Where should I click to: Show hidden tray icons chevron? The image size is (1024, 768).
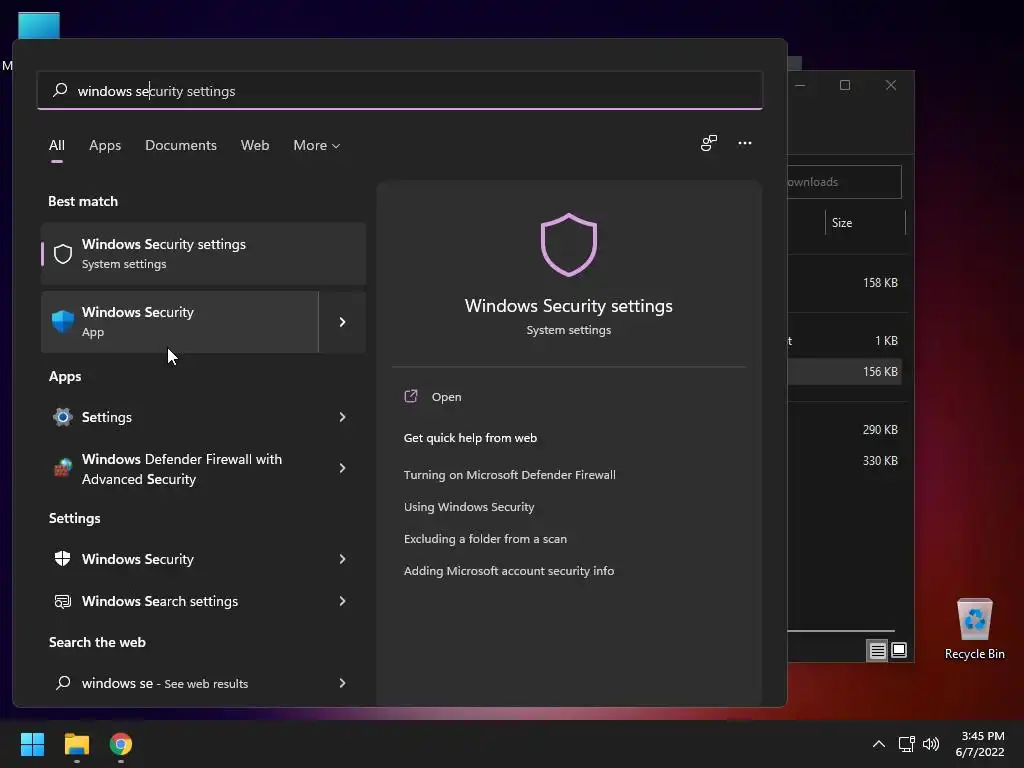click(879, 744)
